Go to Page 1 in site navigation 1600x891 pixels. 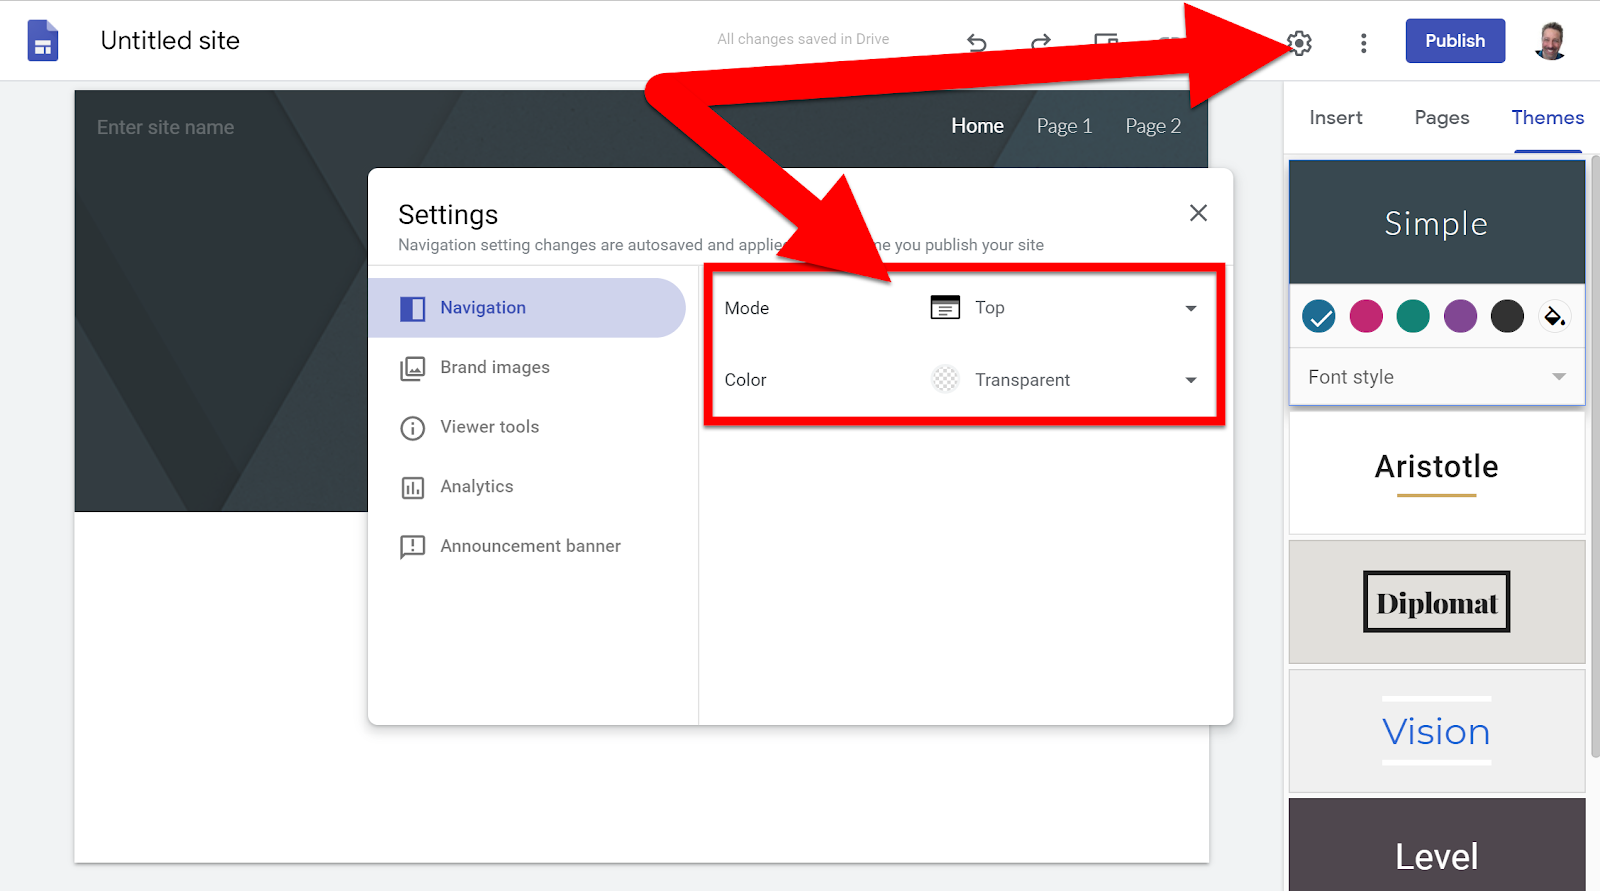coord(1064,126)
